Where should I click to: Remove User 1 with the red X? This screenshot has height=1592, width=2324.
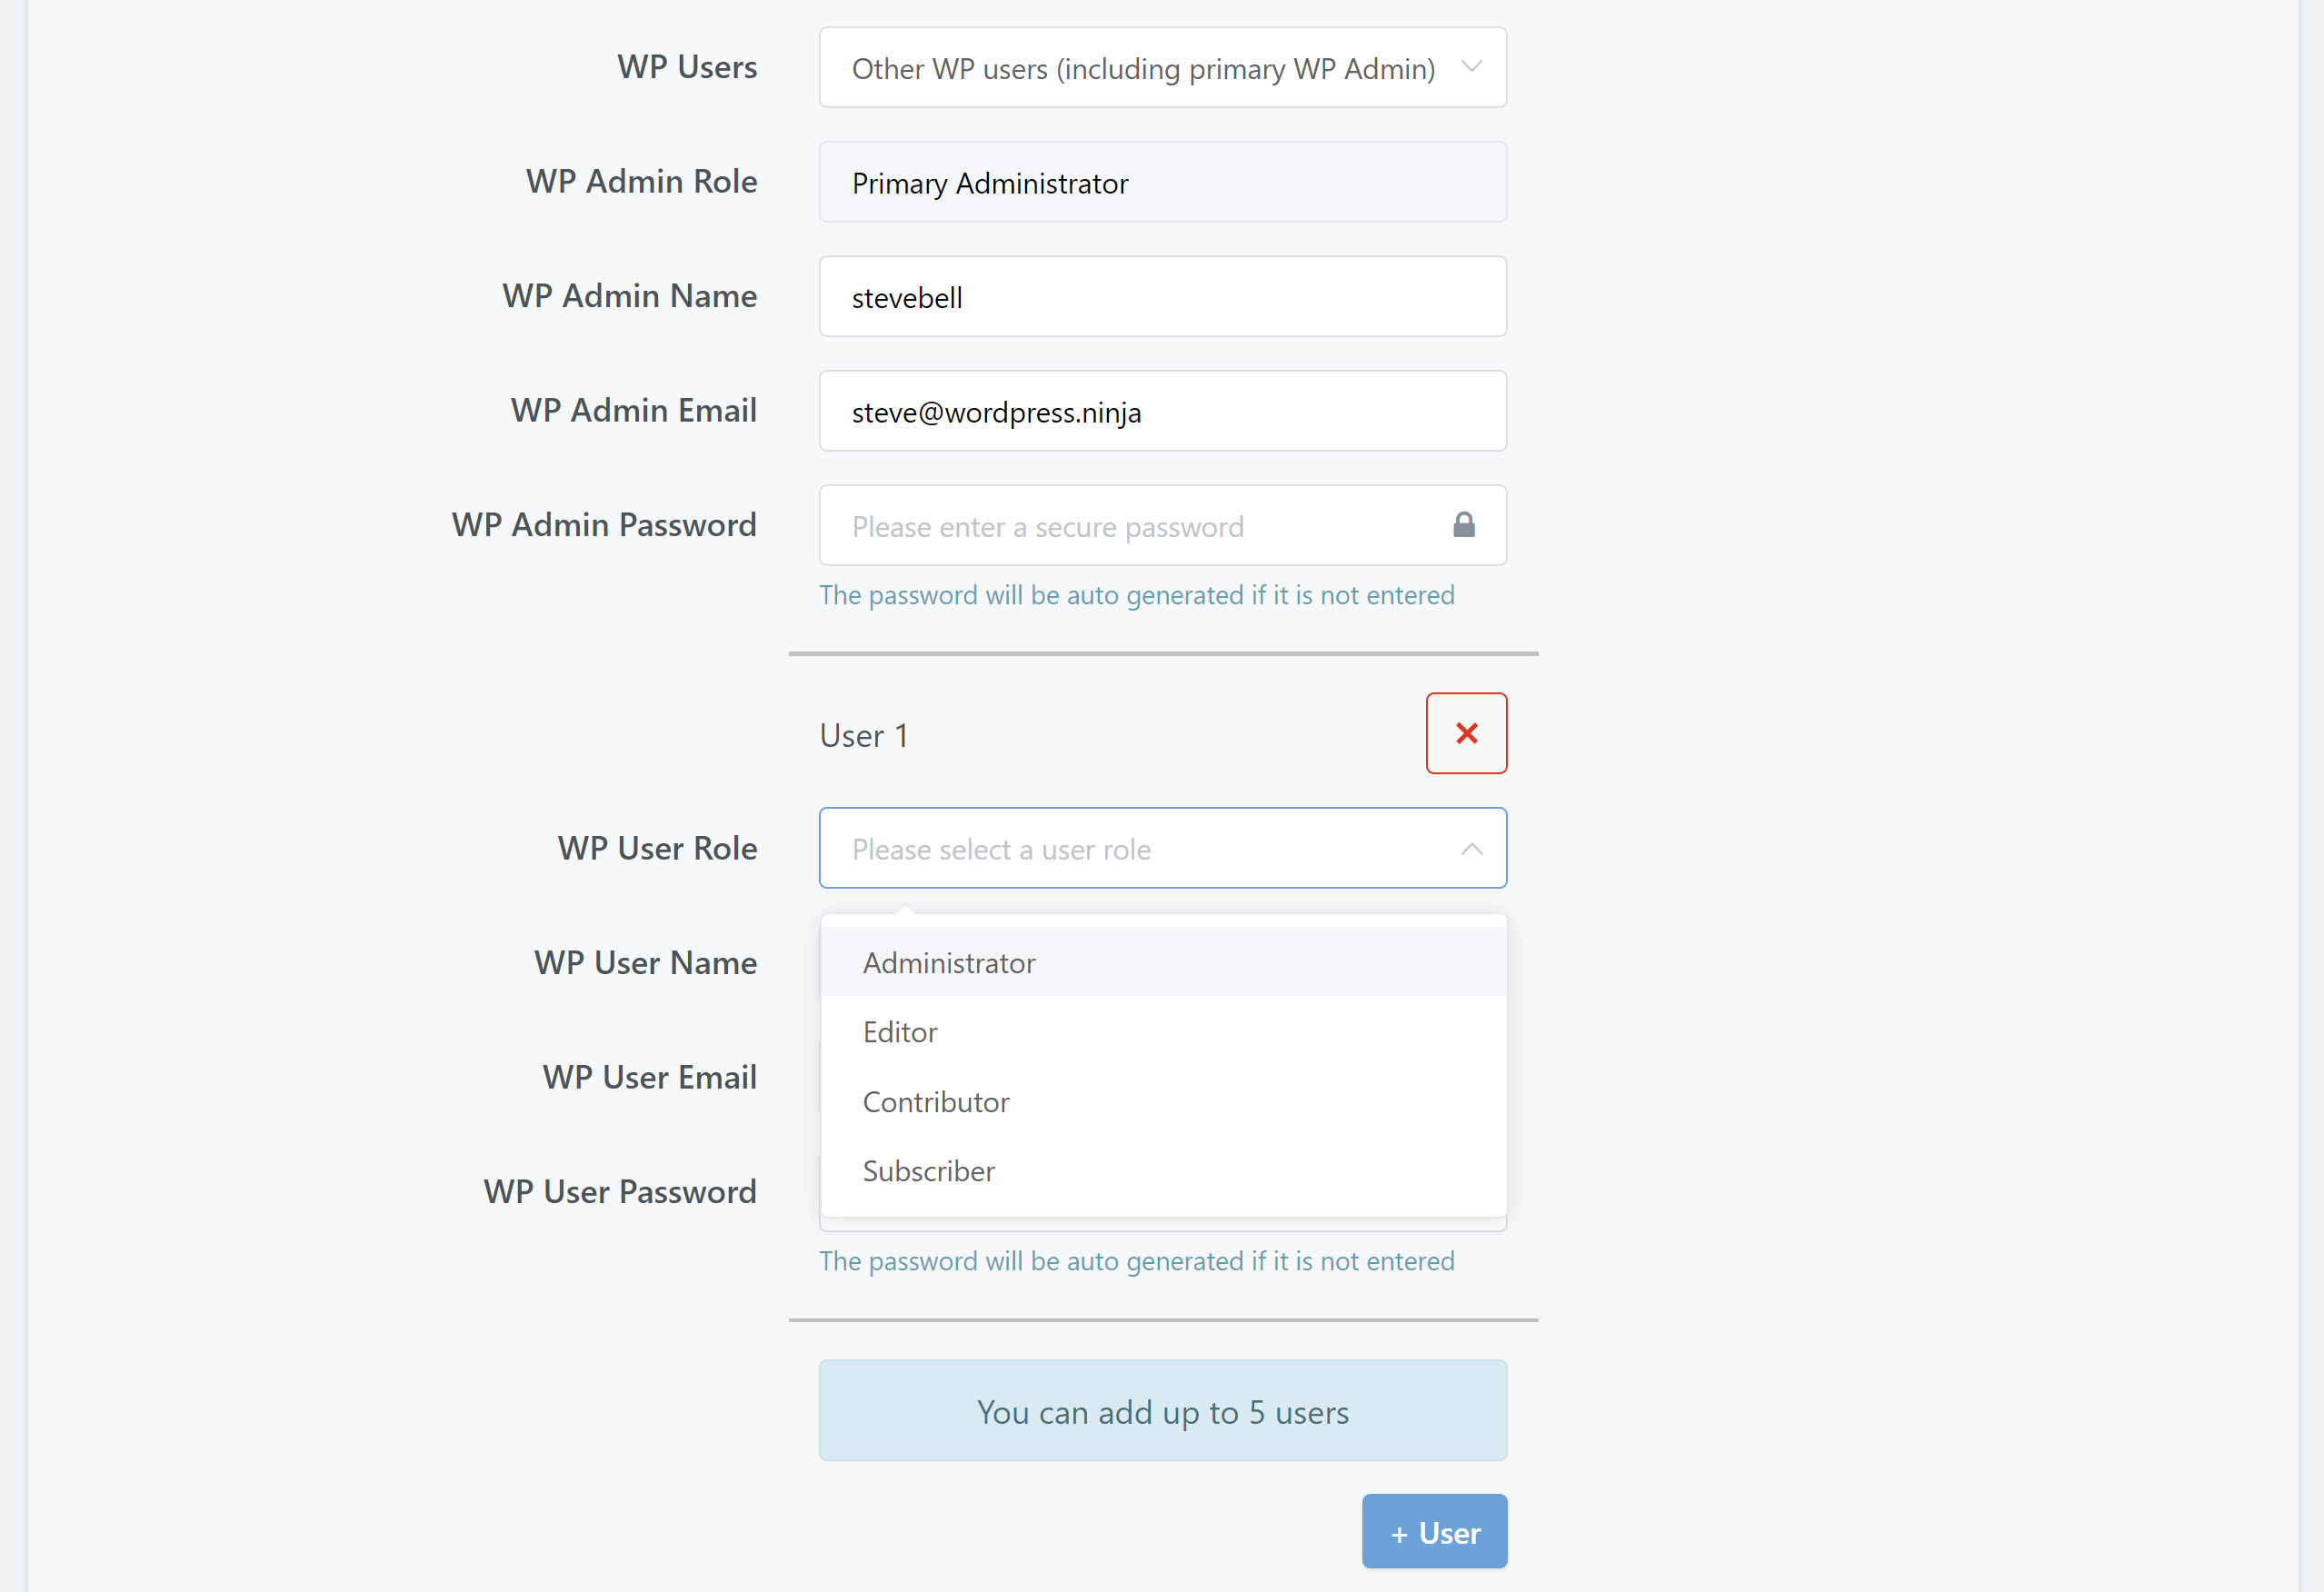click(x=1466, y=733)
